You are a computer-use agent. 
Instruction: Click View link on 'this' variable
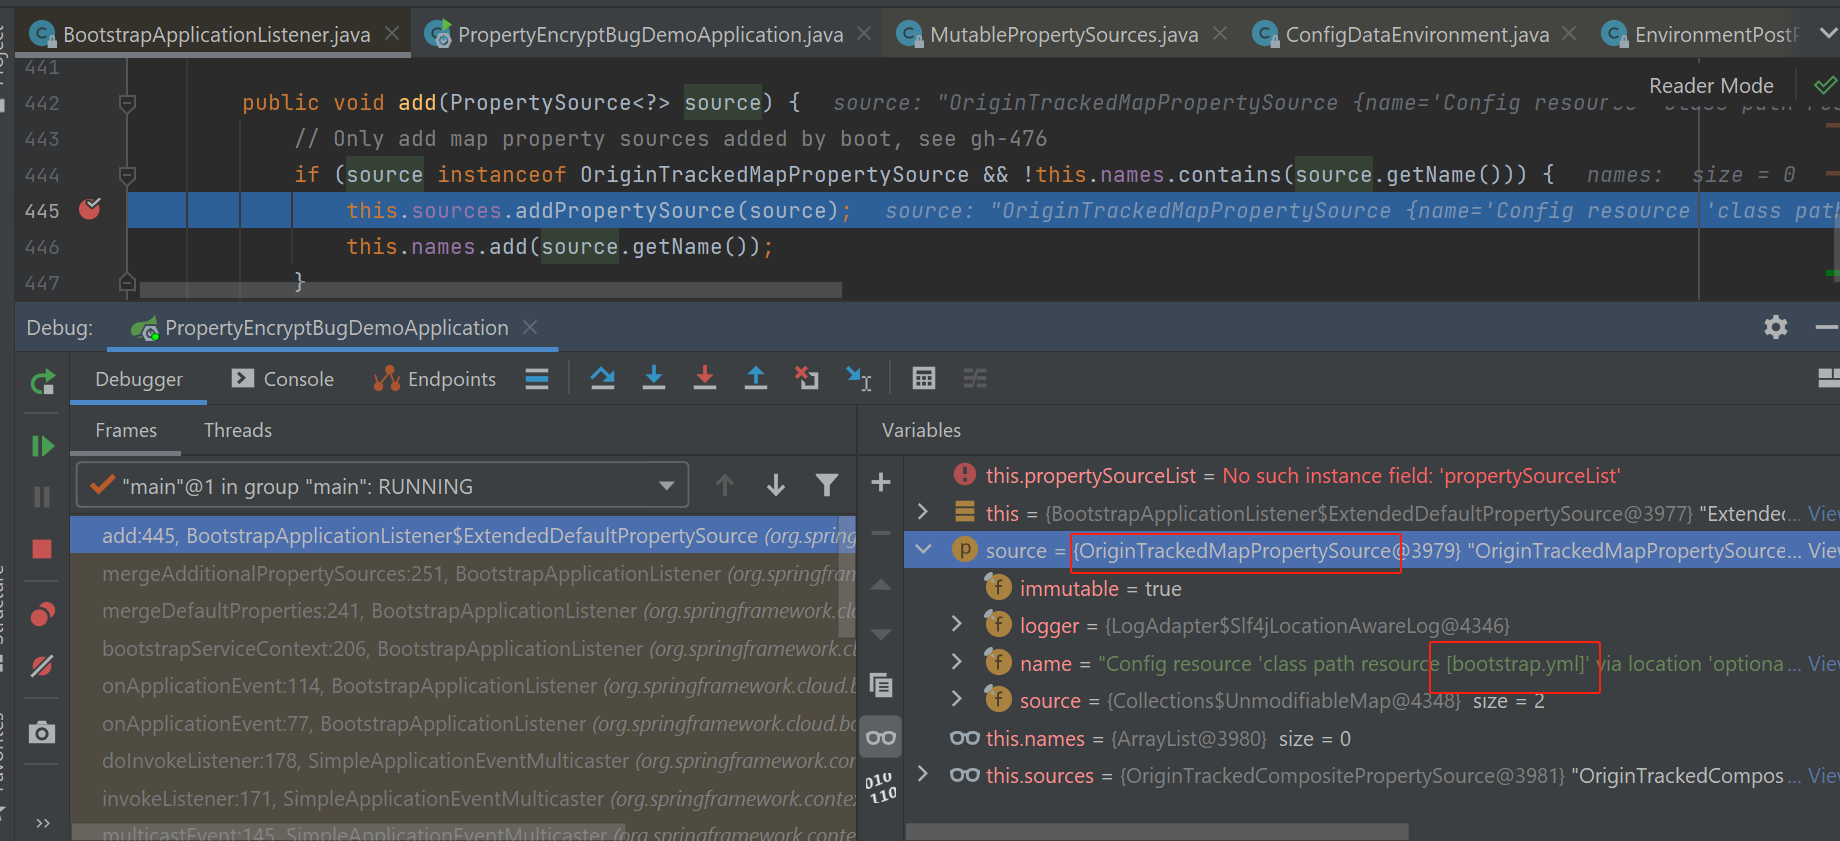[x=1823, y=514]
